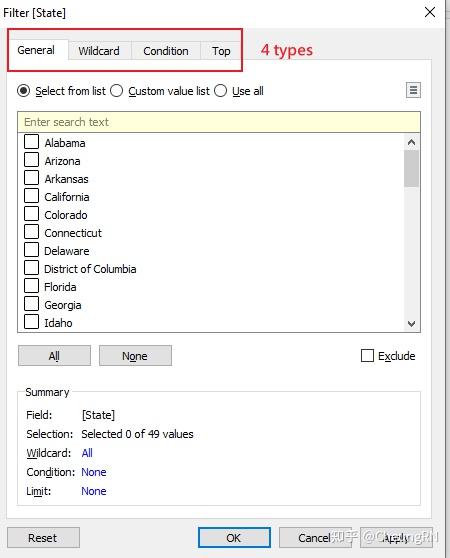The image size is (450, 558).
Task: Click the 'Selected 0 of 49 values' text
Action: point(137,434)
